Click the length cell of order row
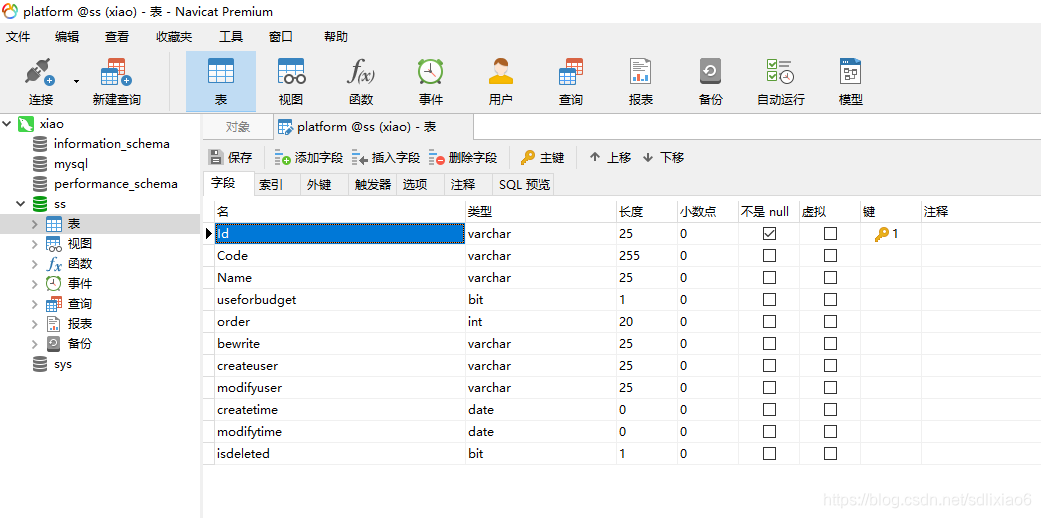This screenshot has width=1041, height=518. click(x=647, y=321)
